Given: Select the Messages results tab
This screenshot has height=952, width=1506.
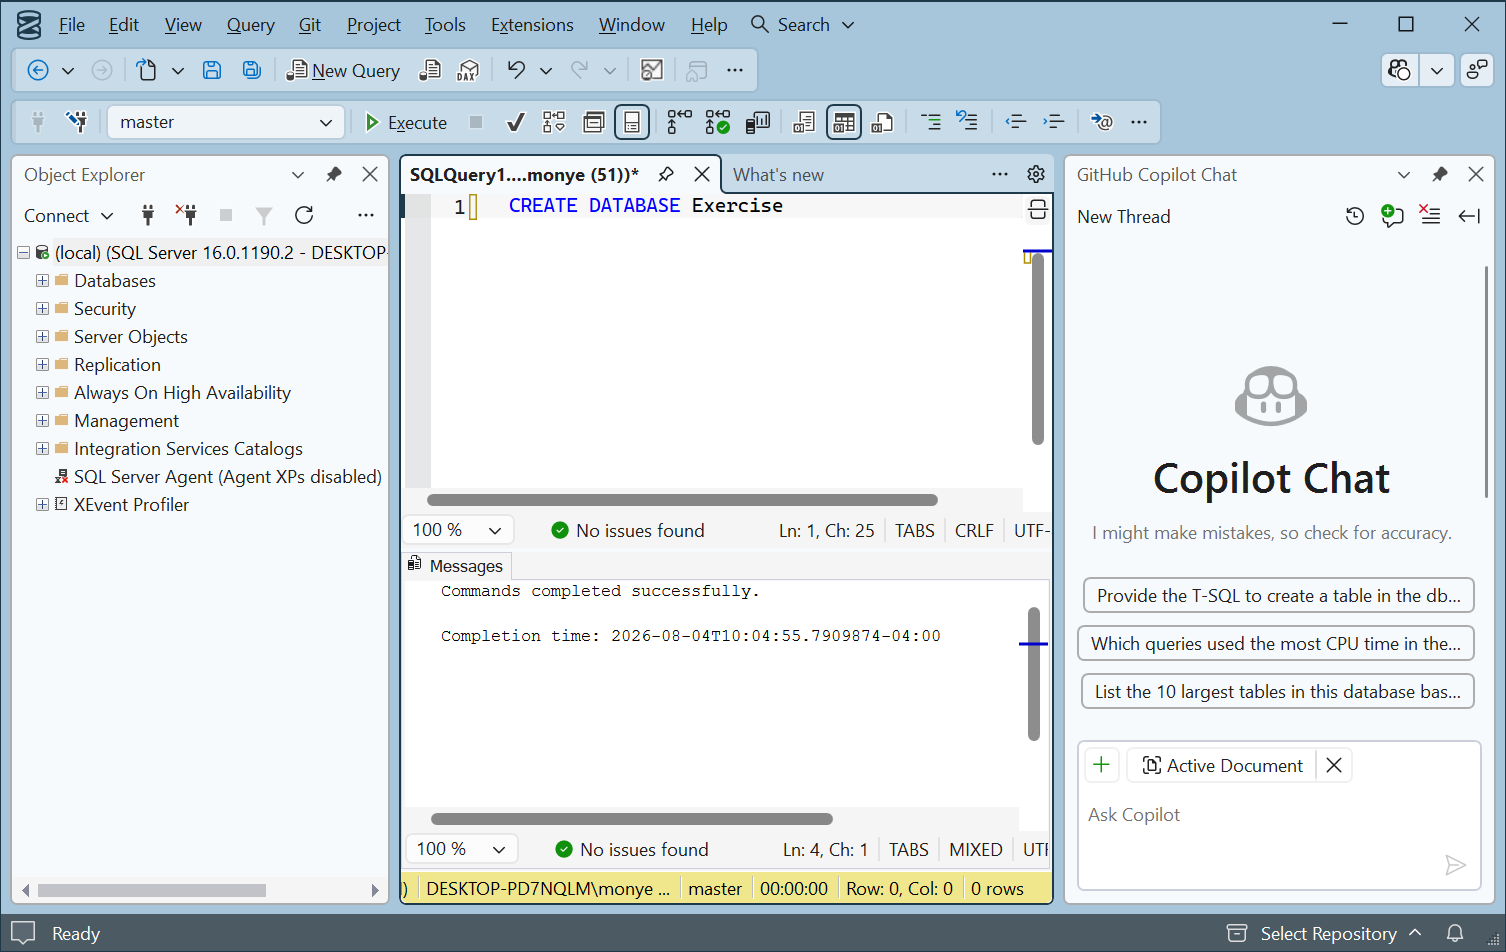Looking at the screenshot, I should [x=456, y=566].
